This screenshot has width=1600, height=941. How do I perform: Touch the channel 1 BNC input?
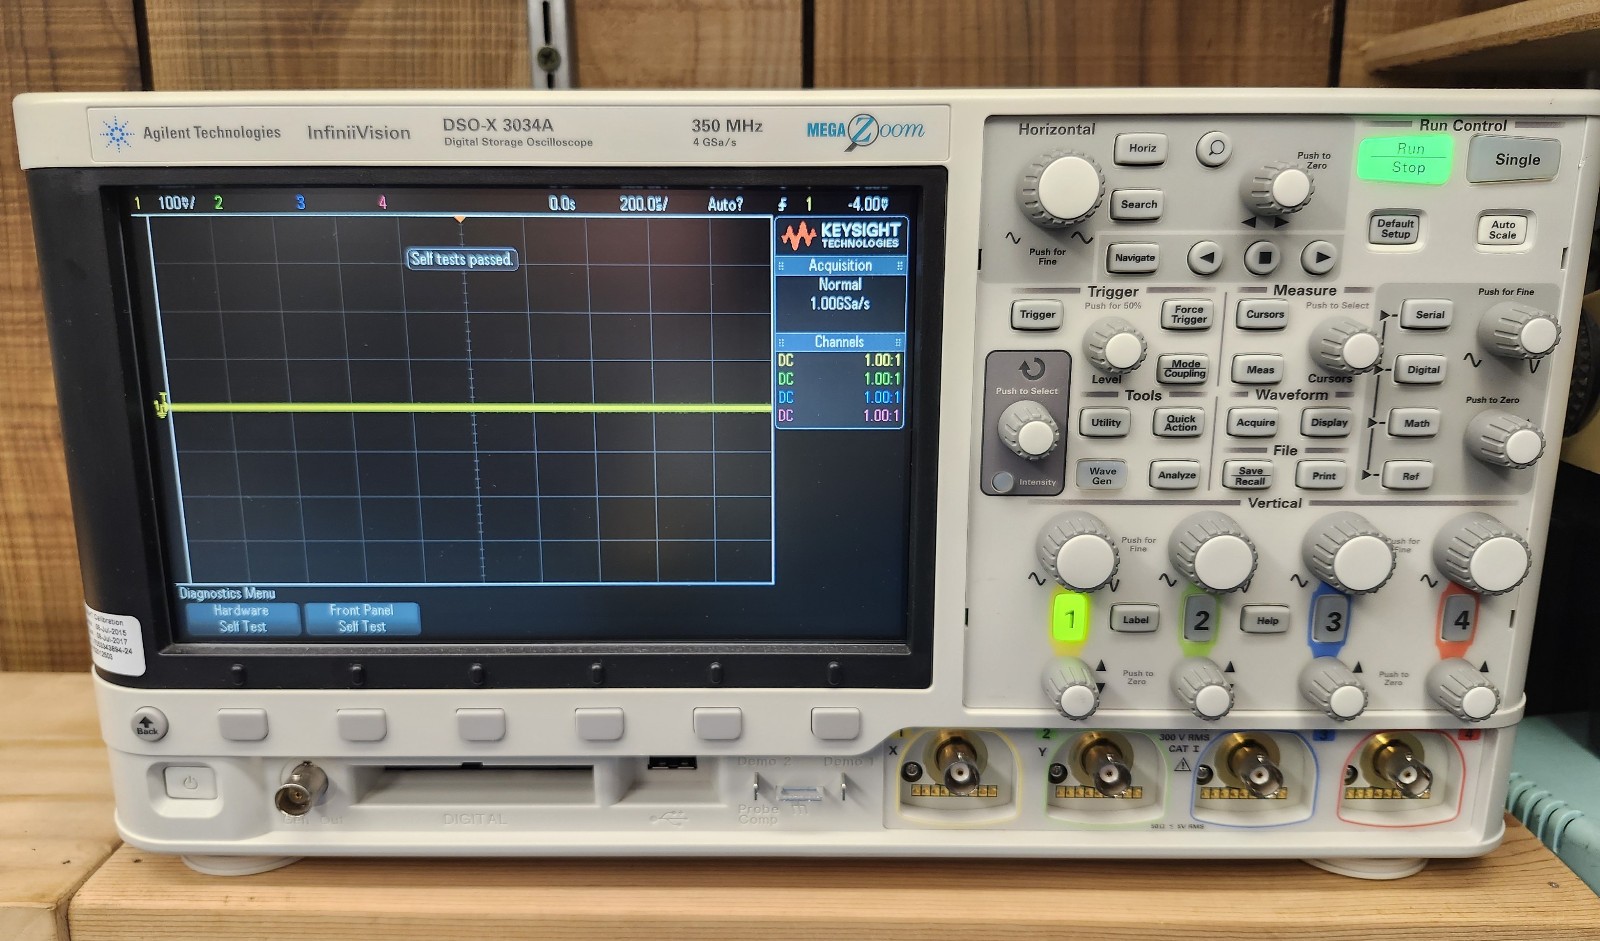pos(958,770)
